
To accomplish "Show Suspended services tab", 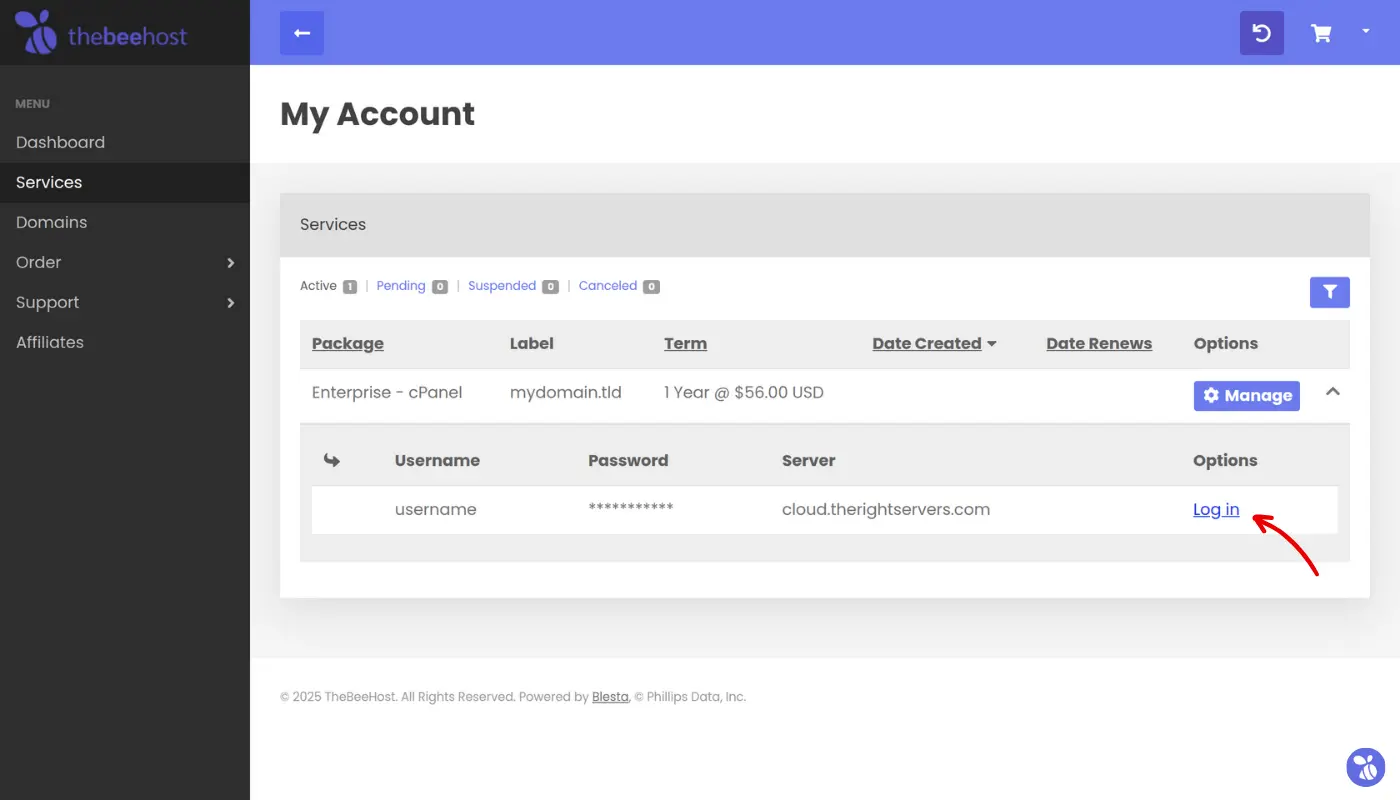I will click(x=502, y=286).
